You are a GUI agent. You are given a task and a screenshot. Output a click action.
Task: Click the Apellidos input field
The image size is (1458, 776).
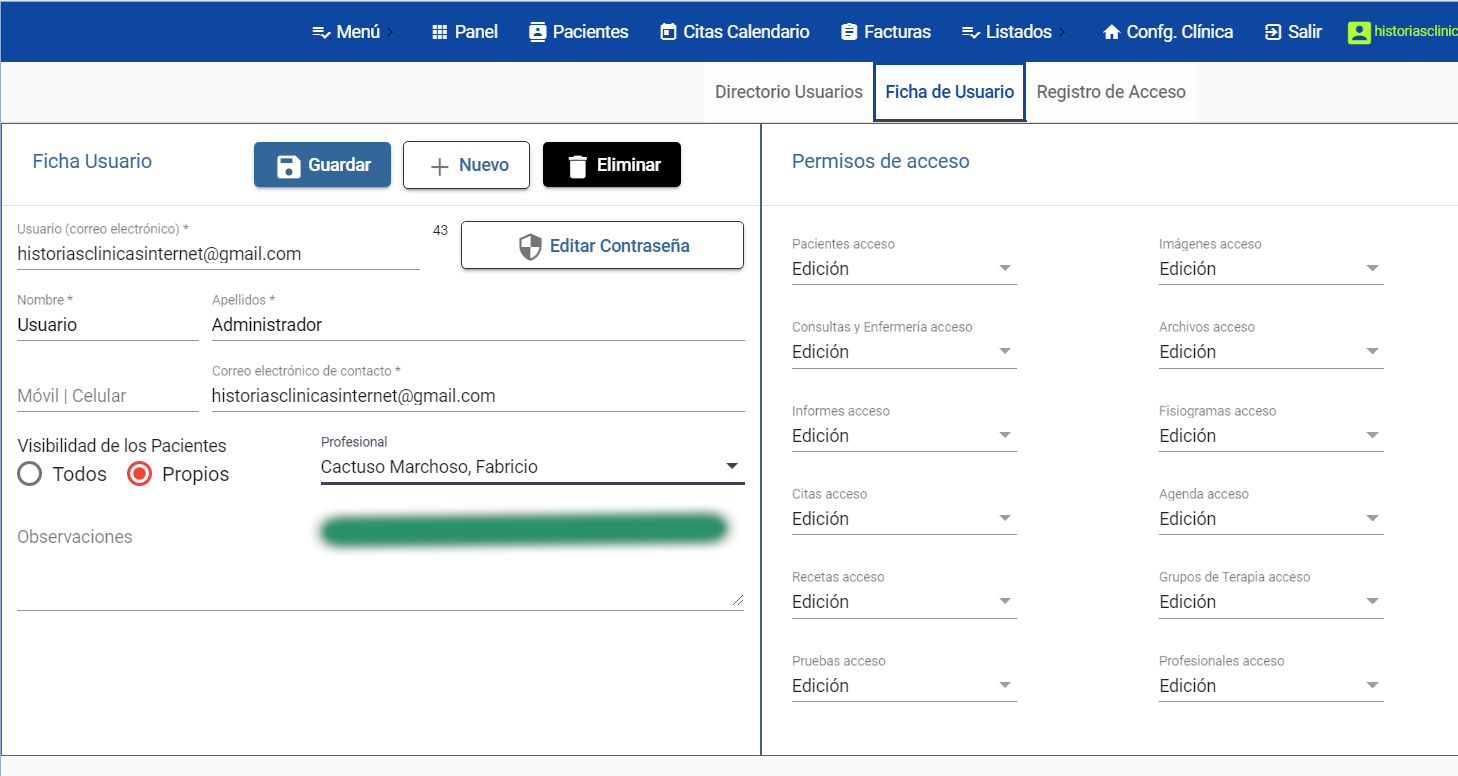pyautogui.click(x=478, y=325)
